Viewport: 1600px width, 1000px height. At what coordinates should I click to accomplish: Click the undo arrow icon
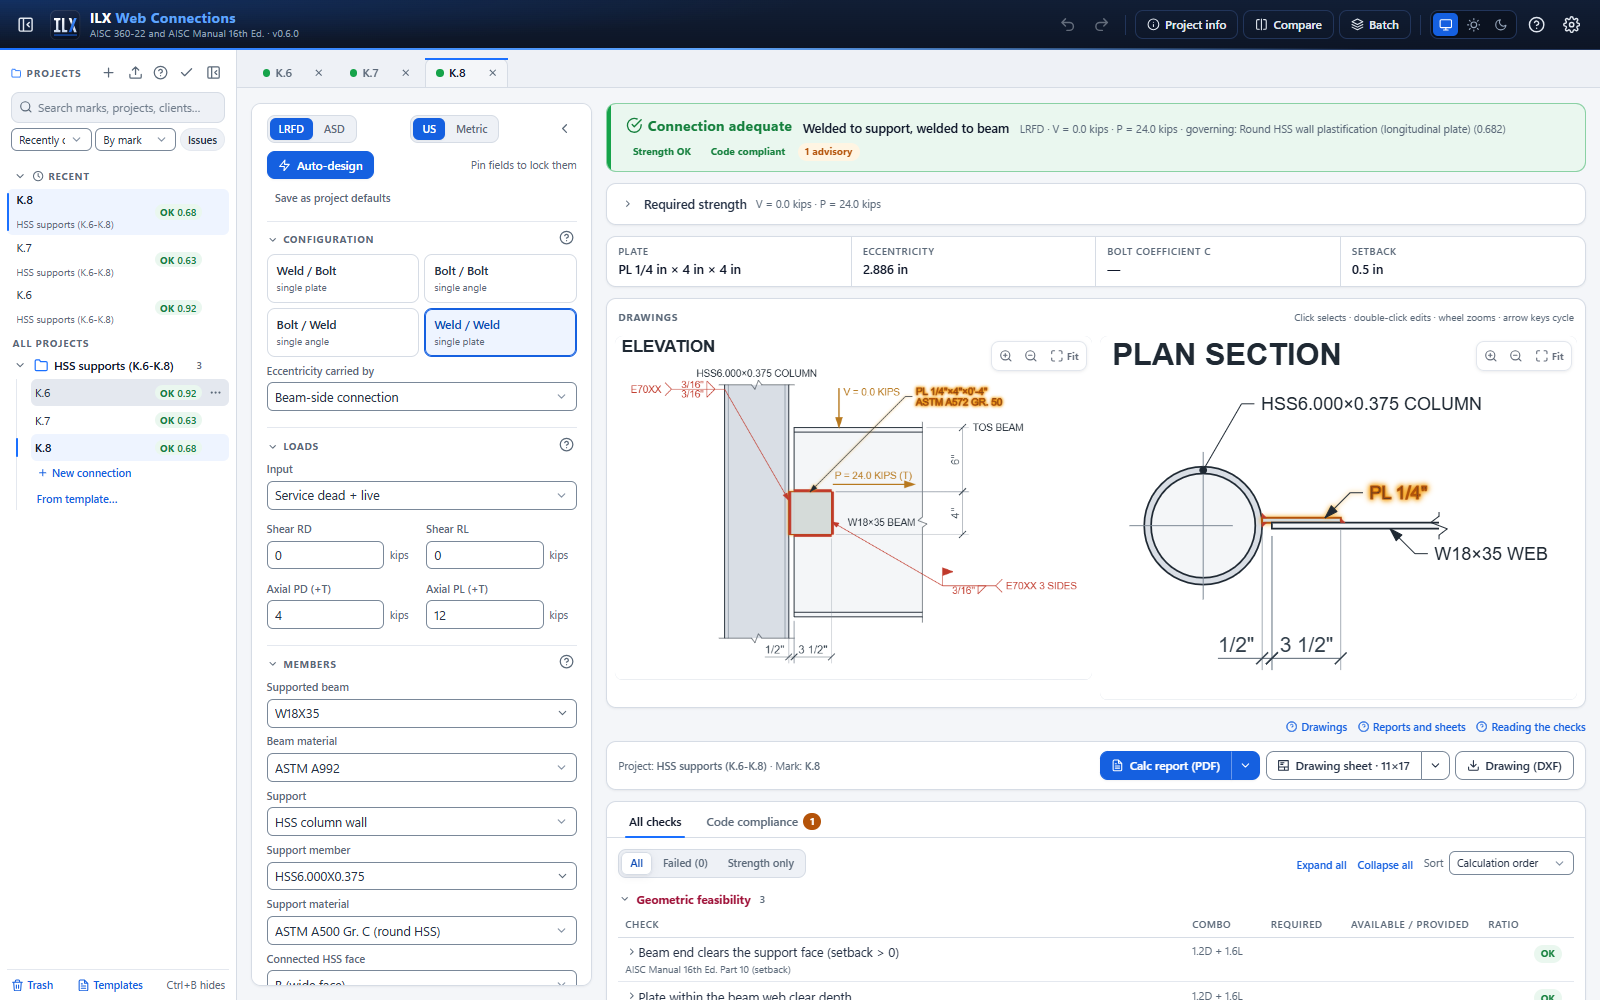pos(1068,25)
